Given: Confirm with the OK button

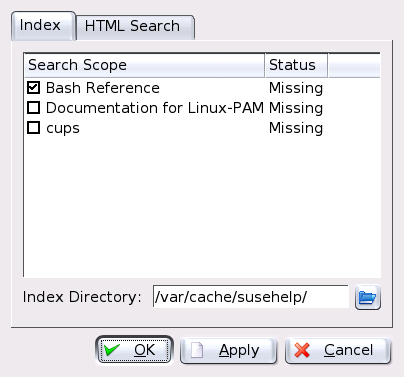Looking at the screenshot, I should (134, 350).
